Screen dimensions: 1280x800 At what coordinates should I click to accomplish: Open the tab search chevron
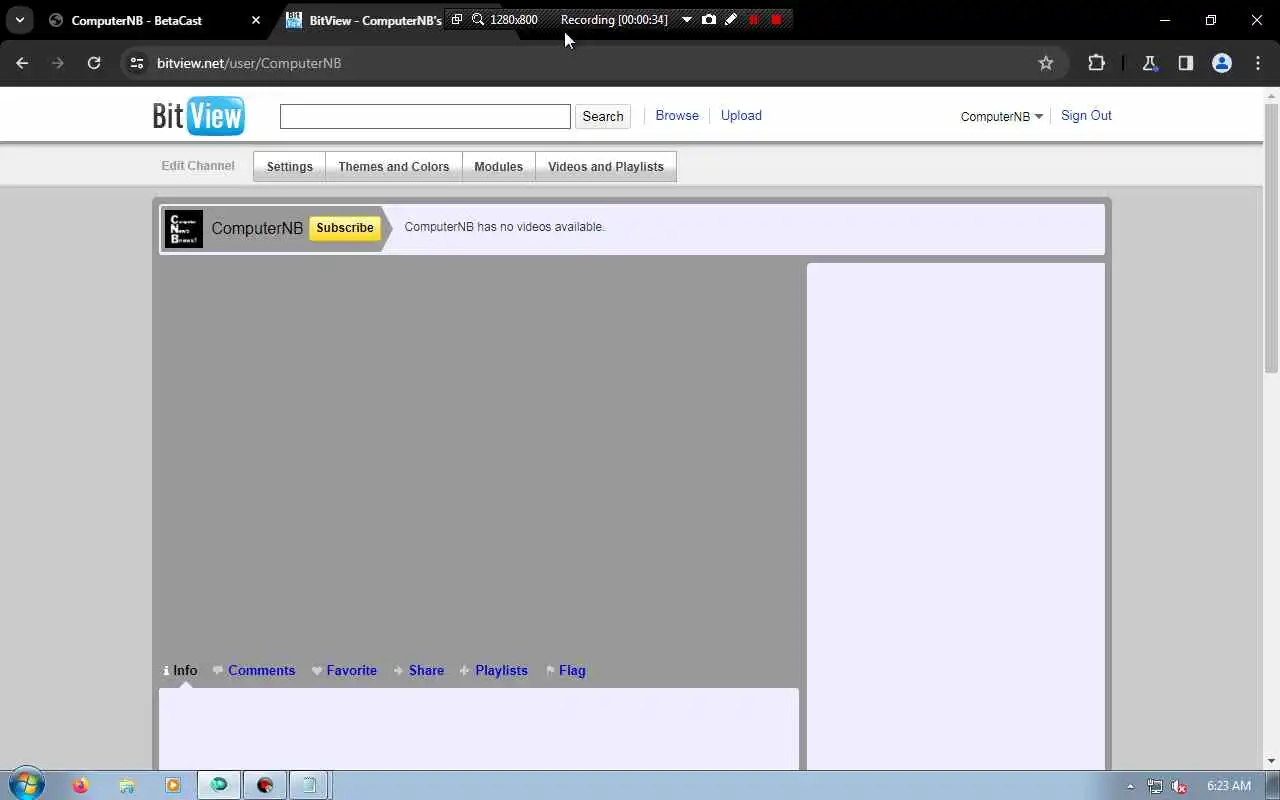pos(19,20)
